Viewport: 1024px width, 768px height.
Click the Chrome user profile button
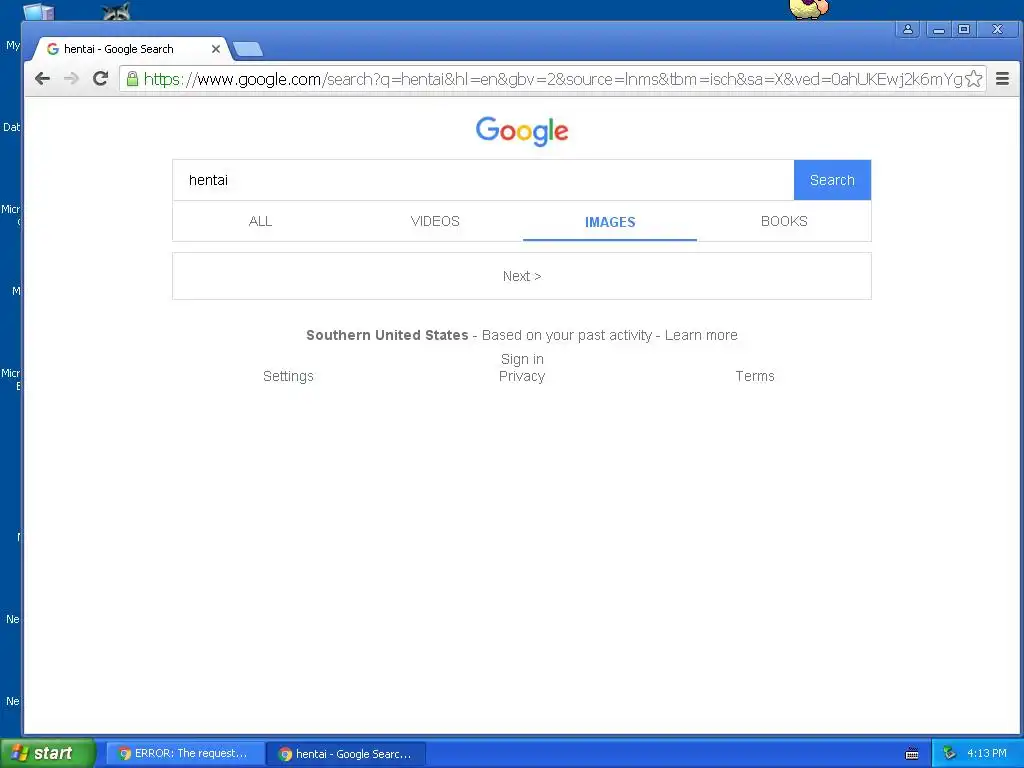pyautogui.click(x=908, y=29)
